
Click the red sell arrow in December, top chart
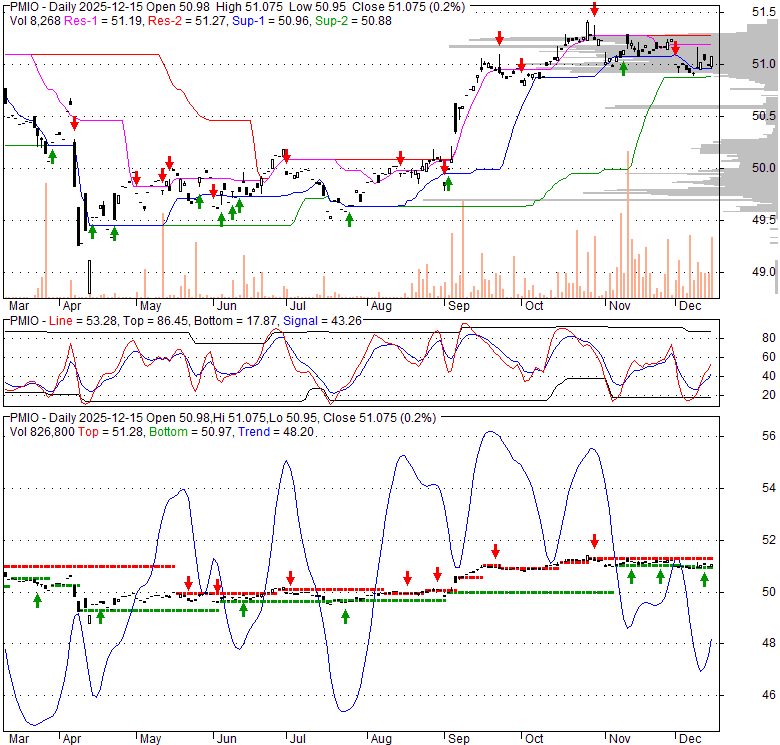click(x=674, y=45)
